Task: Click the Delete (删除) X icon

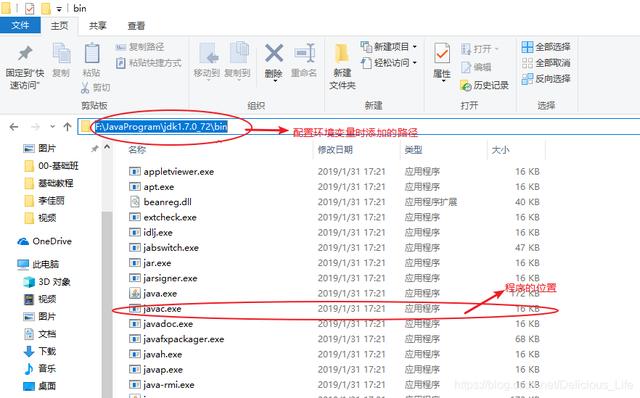Action: click(x=274, y=53)
